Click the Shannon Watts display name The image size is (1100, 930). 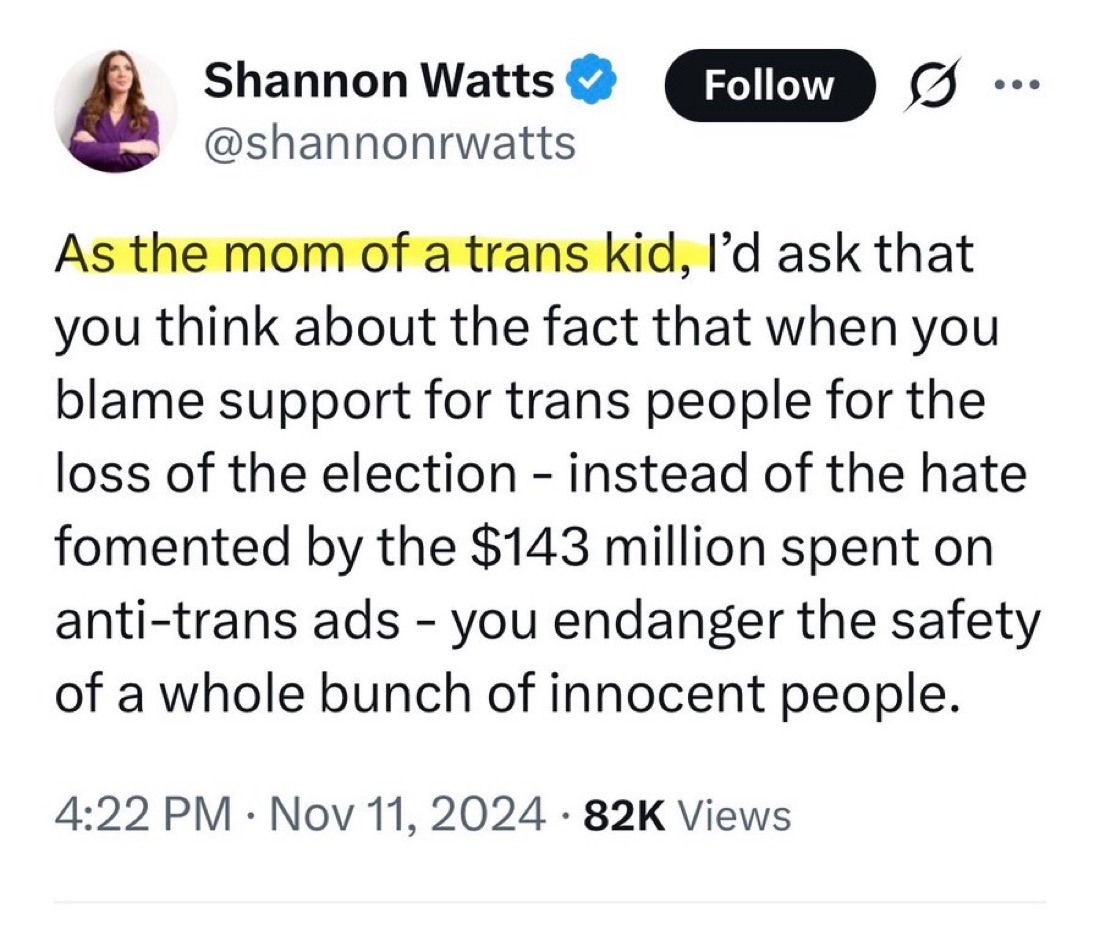coord(379,81)
